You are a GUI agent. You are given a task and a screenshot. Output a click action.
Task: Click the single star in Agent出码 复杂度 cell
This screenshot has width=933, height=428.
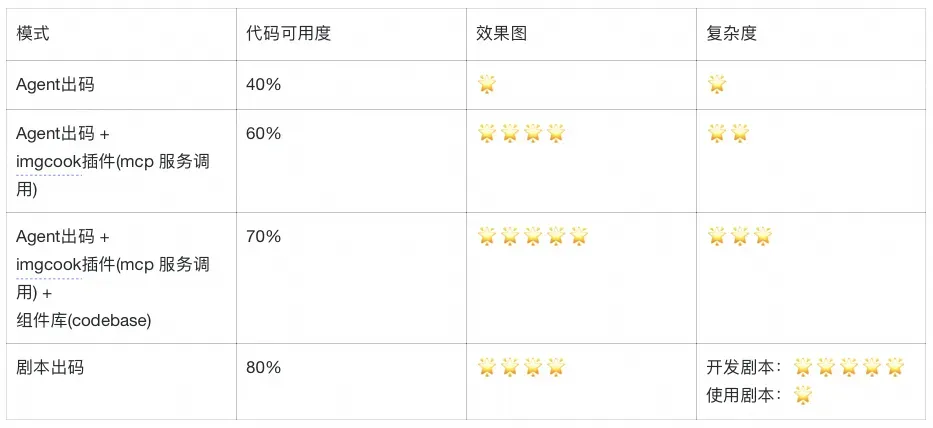point(717,85)
